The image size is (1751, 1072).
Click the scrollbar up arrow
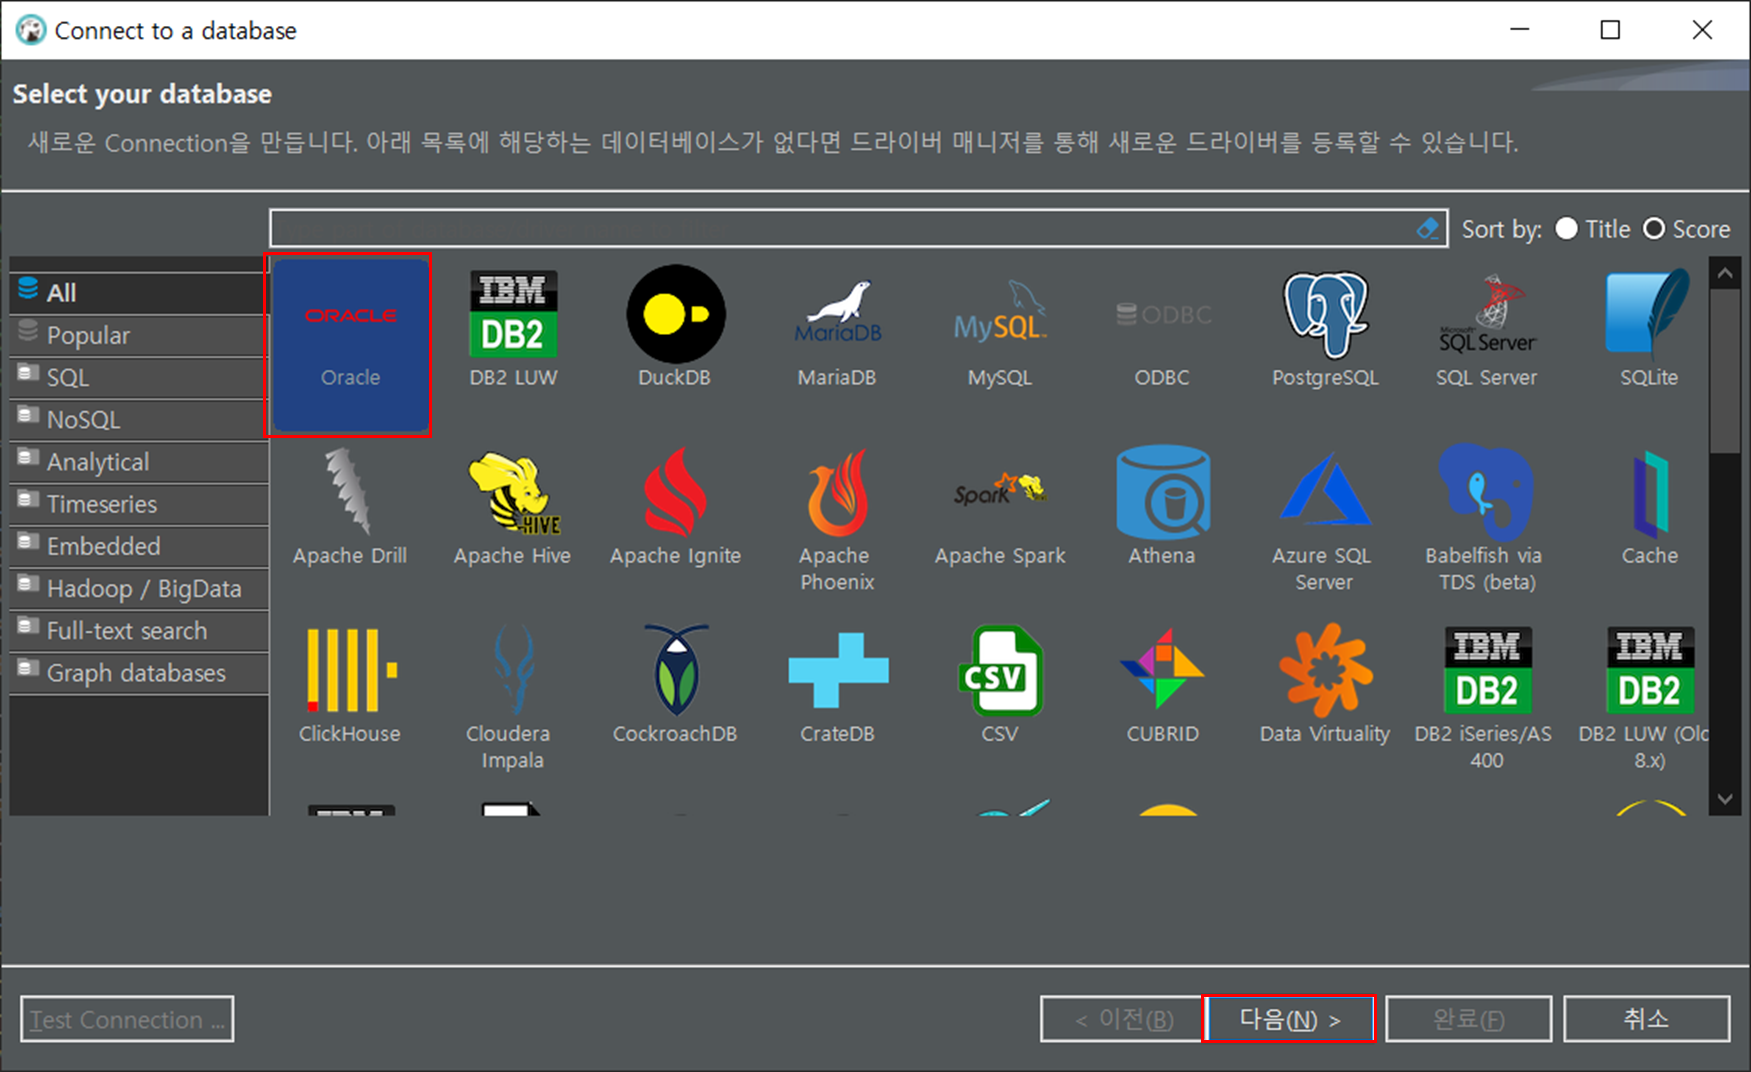[x=1725, y=273]
